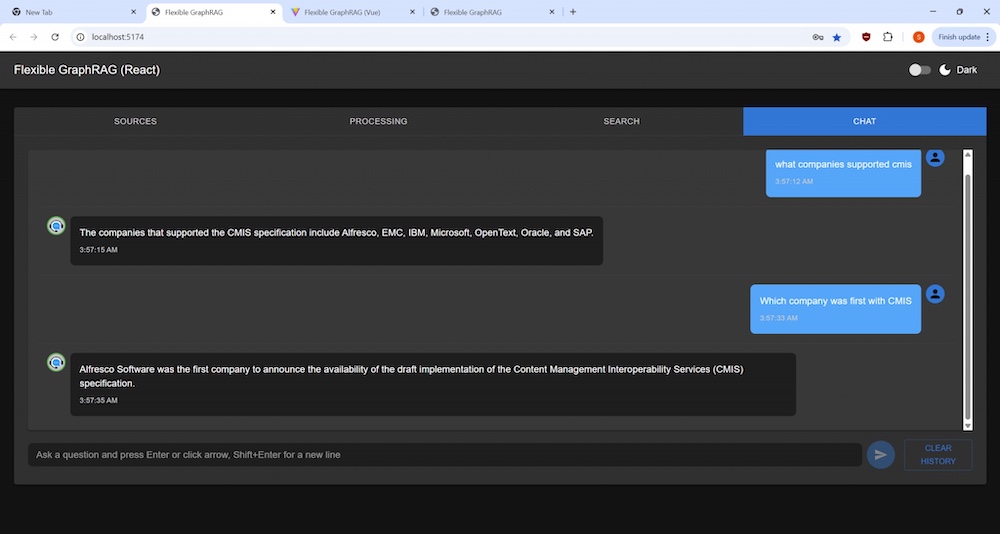Toggle the Dark theme switch
This screenshot has height=534, width=1000.
pos(919,70)
